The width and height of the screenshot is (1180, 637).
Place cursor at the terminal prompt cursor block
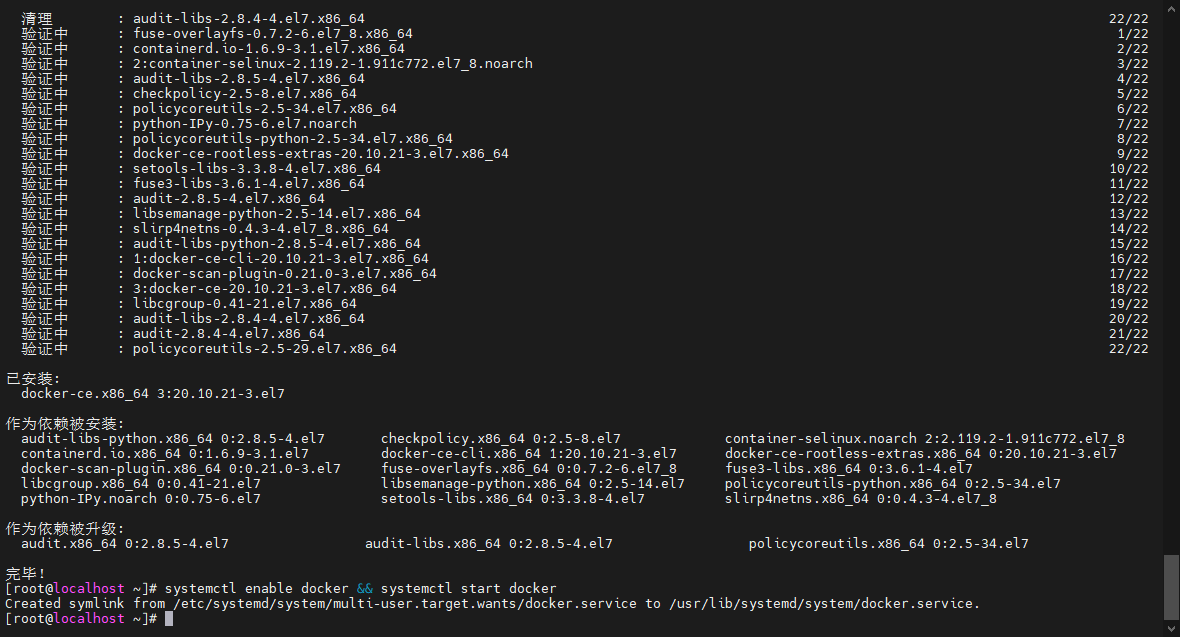[x=169, y=618]
